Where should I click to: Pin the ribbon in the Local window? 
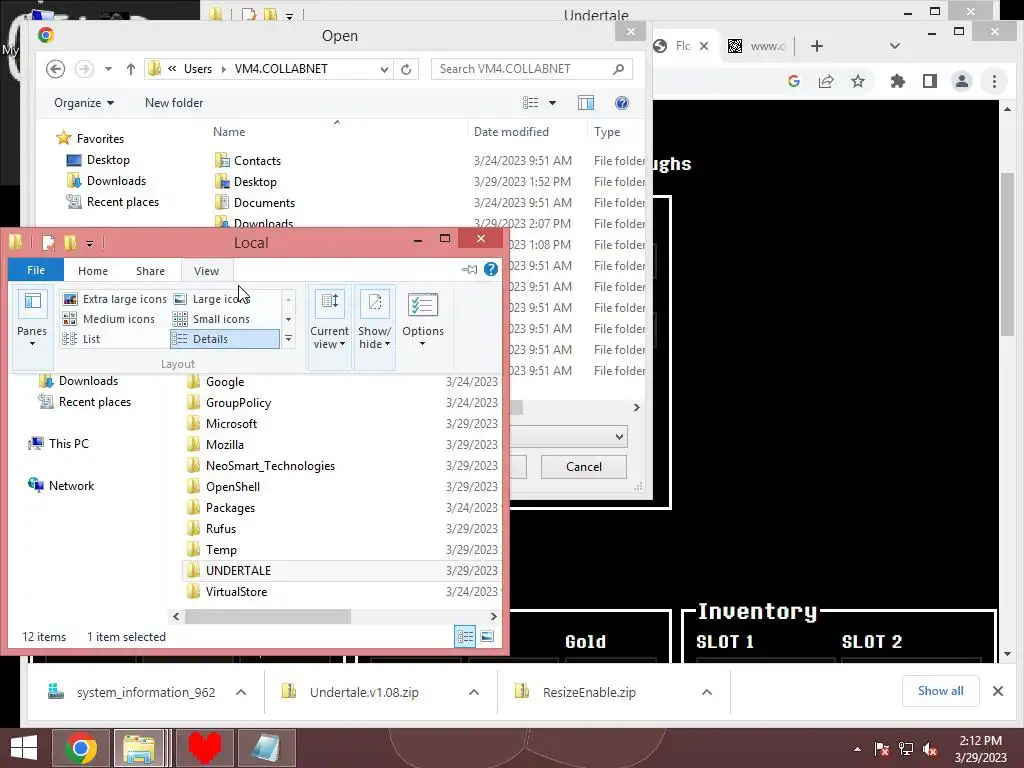469,269
